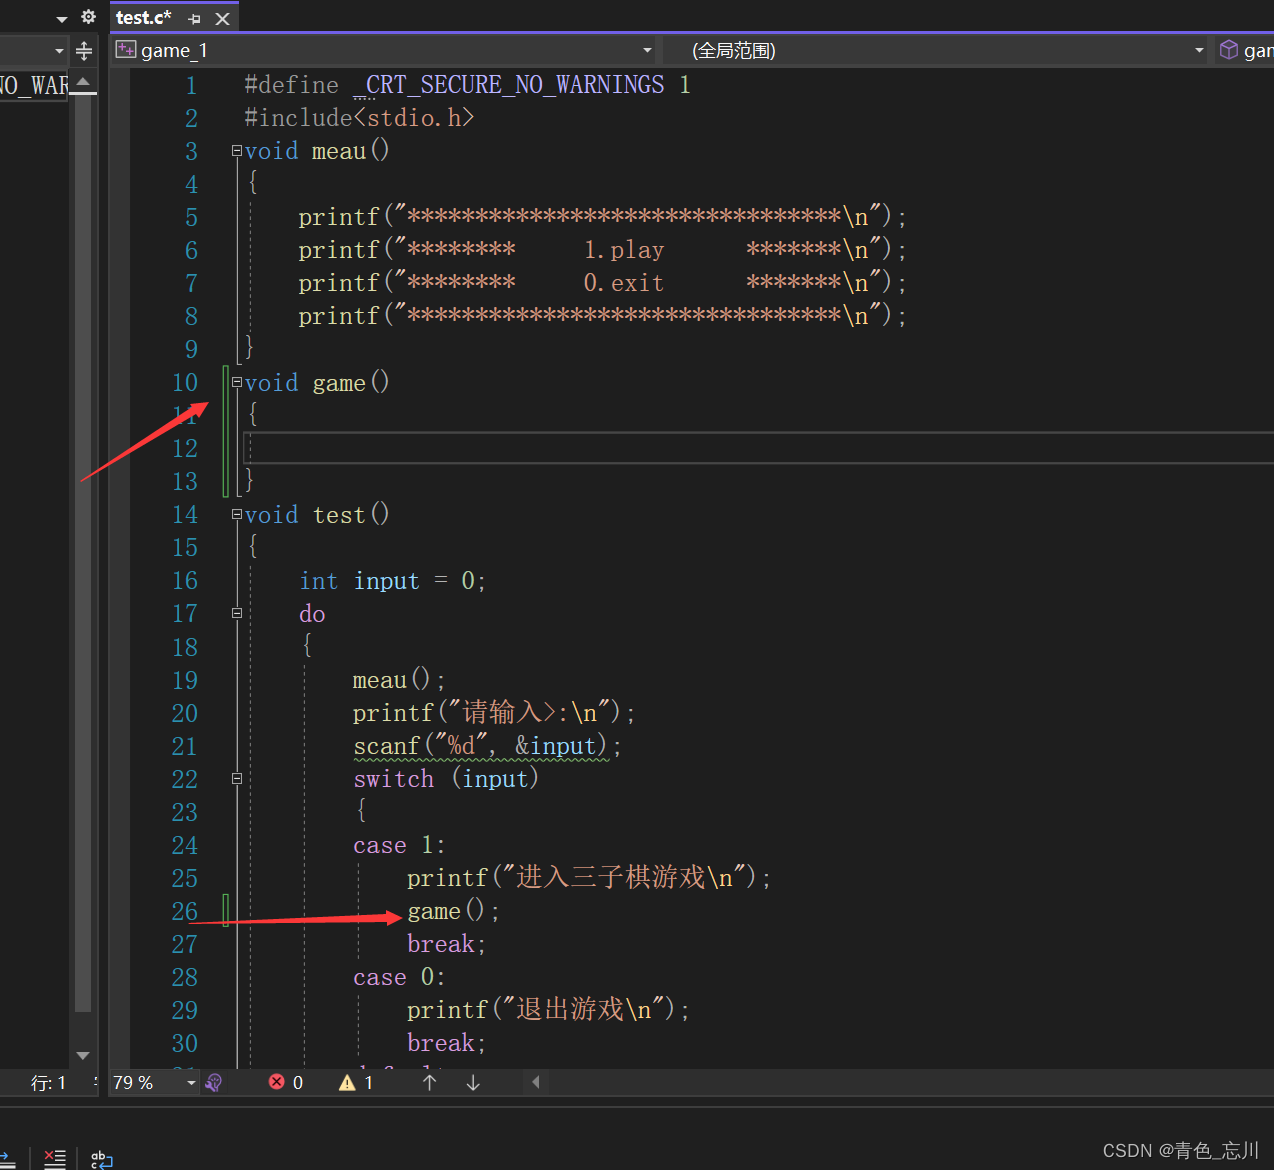1274x1170 pixels.
Task: Click the 'switch (input)' statement
Action: pos(446,778)
